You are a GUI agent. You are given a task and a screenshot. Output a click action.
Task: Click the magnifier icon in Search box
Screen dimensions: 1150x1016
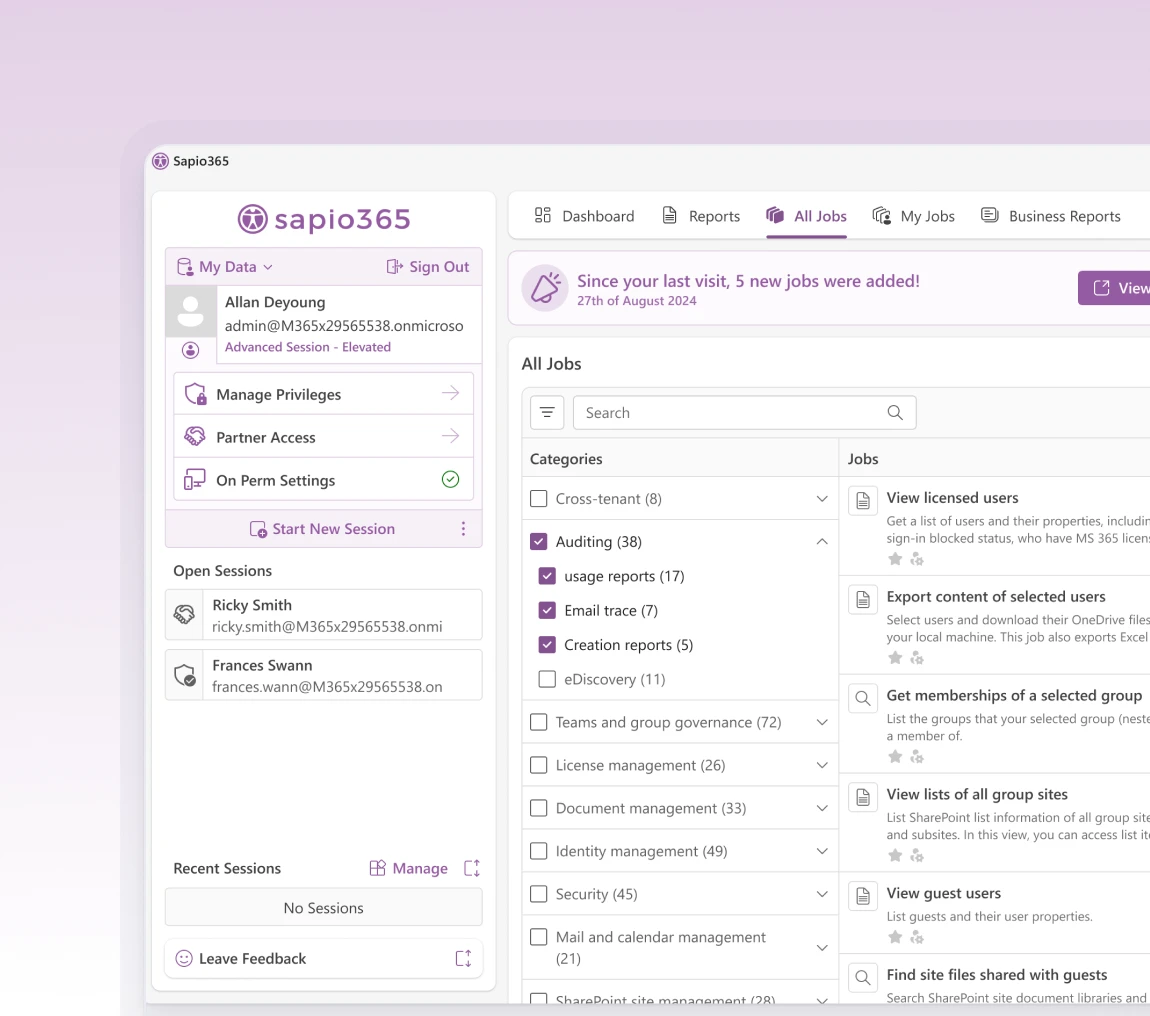click(895, 412)
